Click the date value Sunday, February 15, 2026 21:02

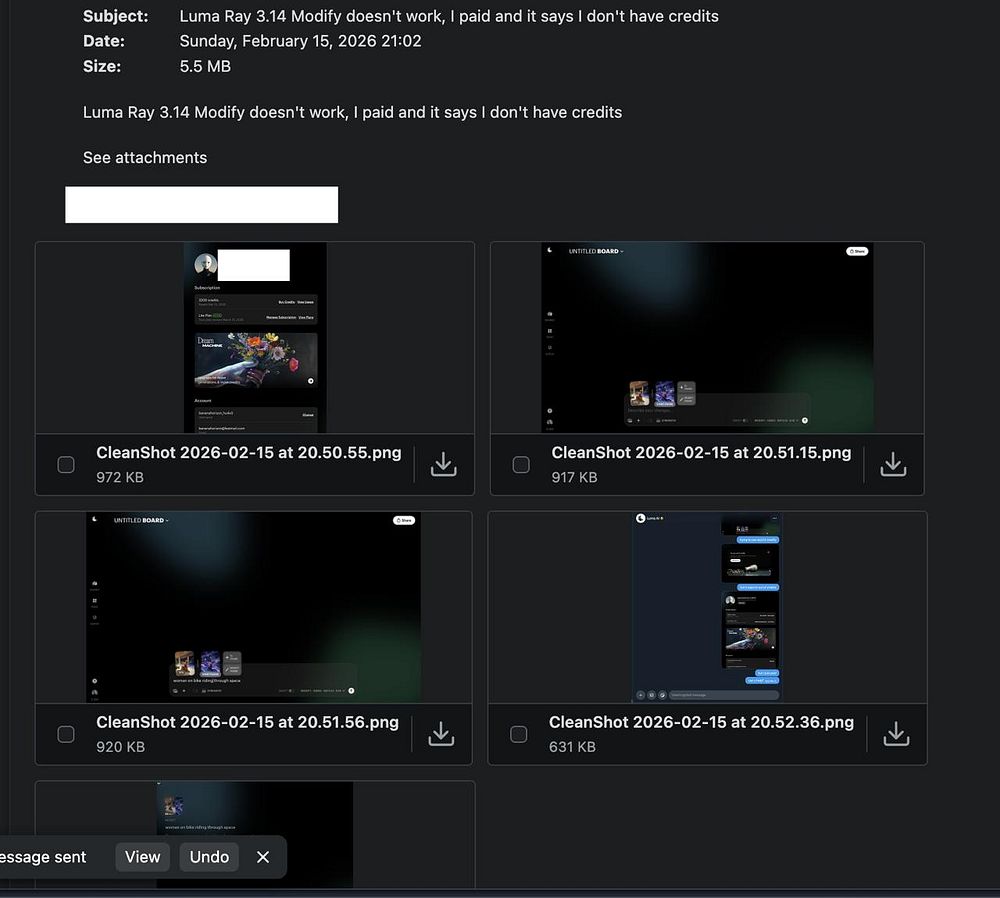point(300,41)
